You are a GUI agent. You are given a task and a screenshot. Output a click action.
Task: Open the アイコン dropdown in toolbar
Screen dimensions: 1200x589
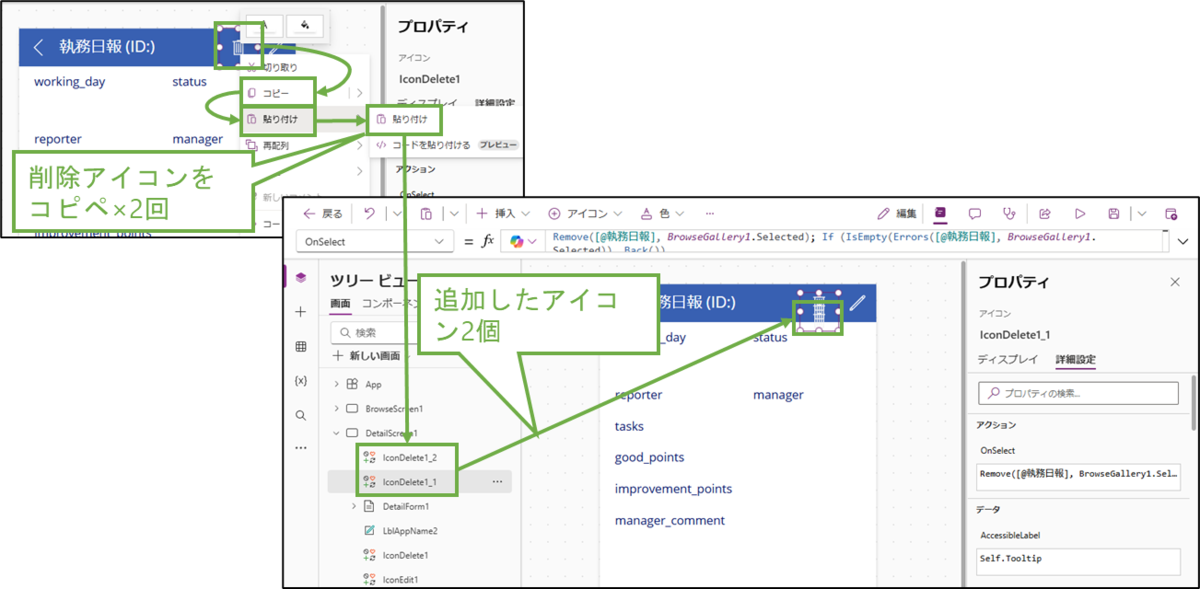click(x=585, y=213)
